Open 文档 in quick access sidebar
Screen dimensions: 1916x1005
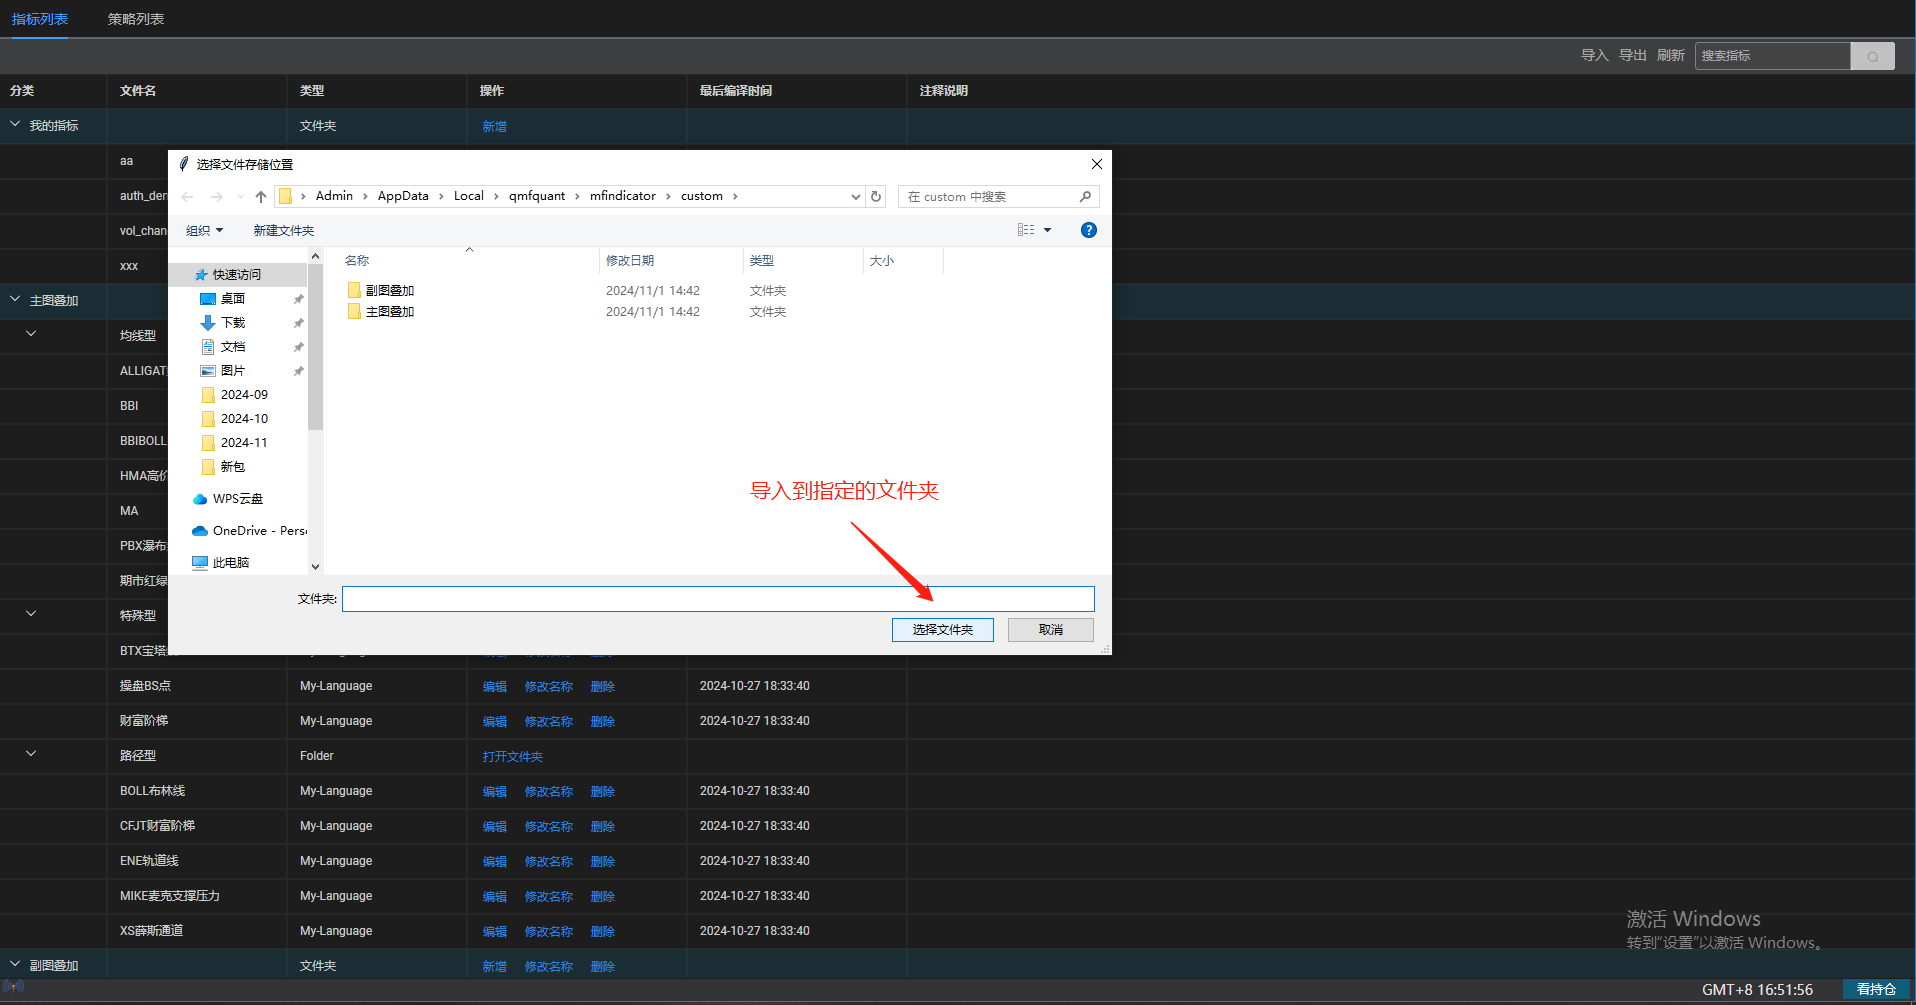click(233, 347)
